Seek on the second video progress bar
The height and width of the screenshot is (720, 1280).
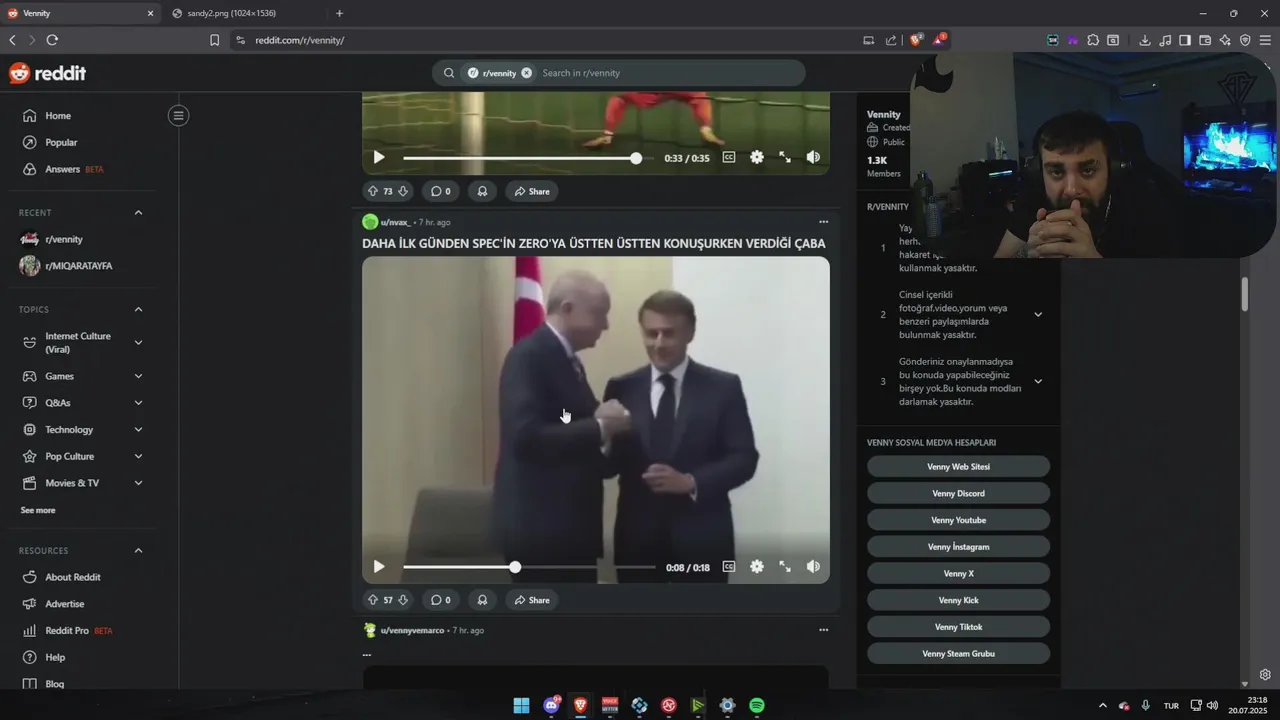tap(529, 567)
